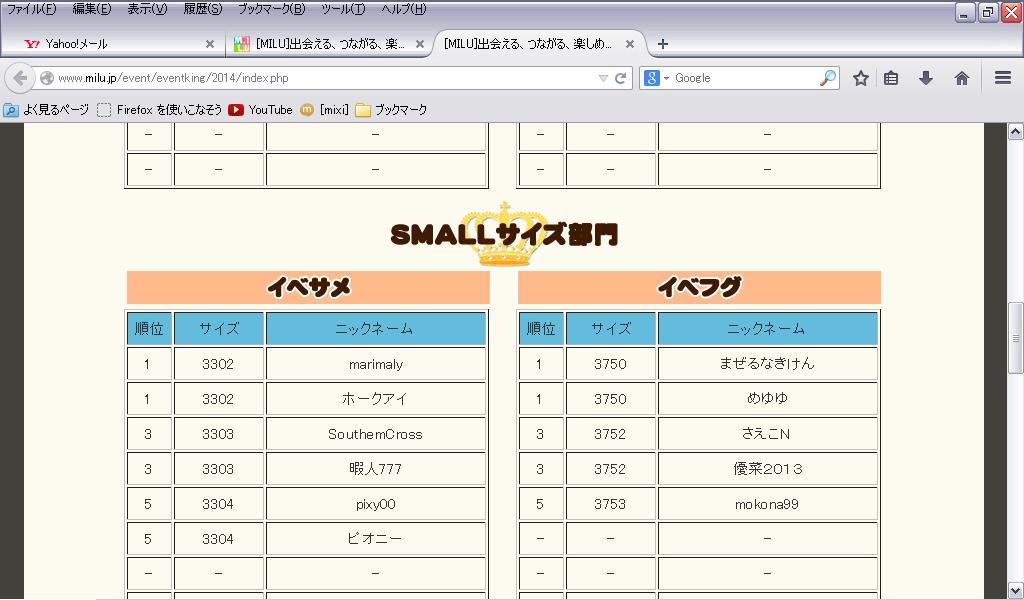
Task: Open the ブックマーク(B) menu
Action: 271,9
